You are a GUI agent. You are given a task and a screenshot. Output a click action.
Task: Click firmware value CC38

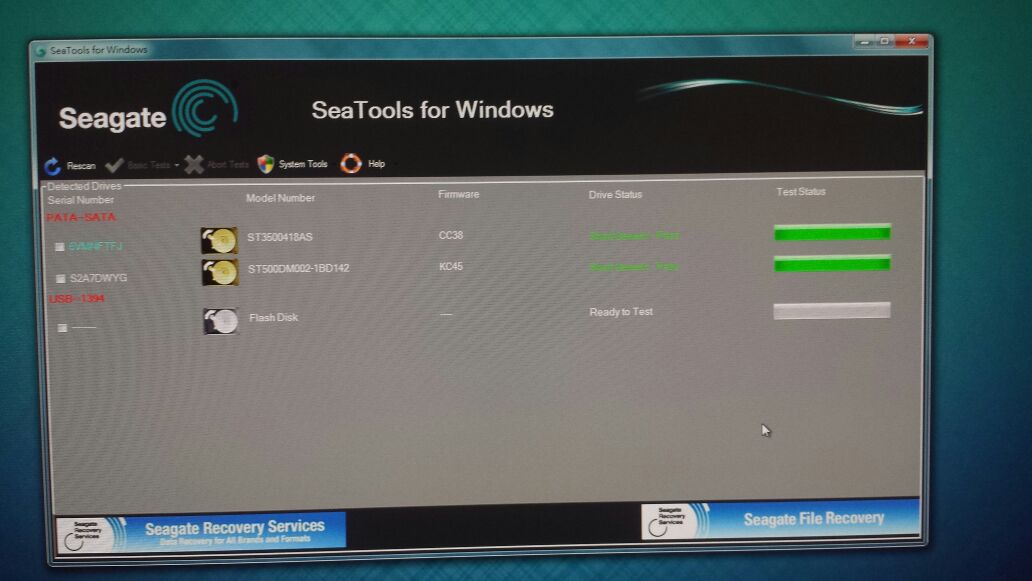tap(451, 235)
